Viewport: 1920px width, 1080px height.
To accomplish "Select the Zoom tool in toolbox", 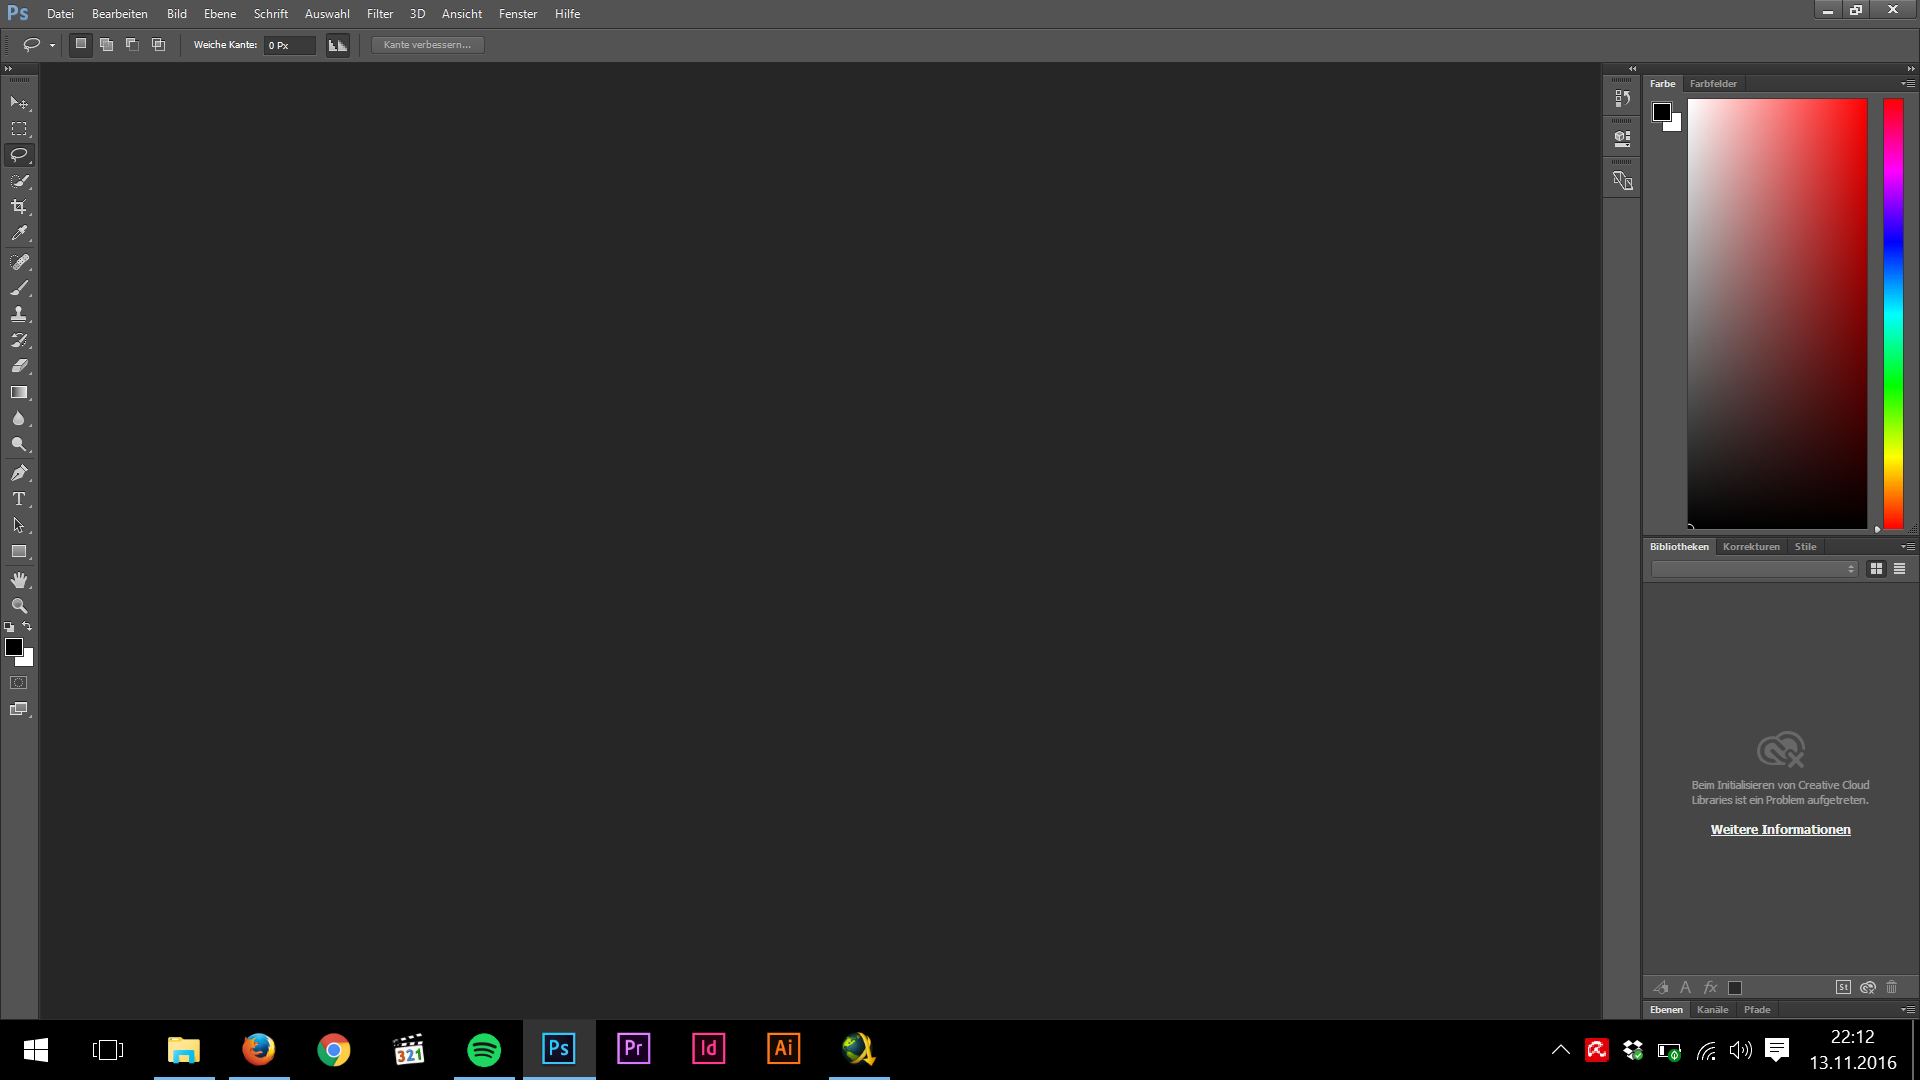I will pyautogui.click(x=19, y=606).
